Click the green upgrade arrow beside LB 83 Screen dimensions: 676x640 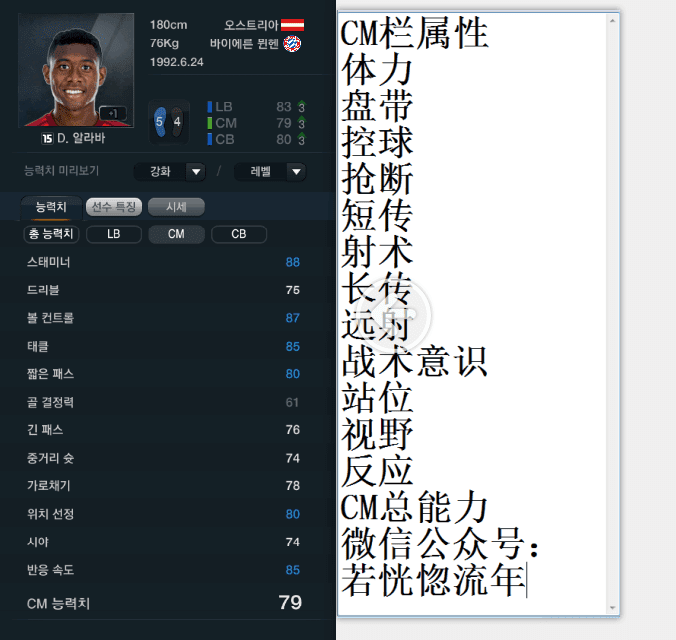[301, 106]
